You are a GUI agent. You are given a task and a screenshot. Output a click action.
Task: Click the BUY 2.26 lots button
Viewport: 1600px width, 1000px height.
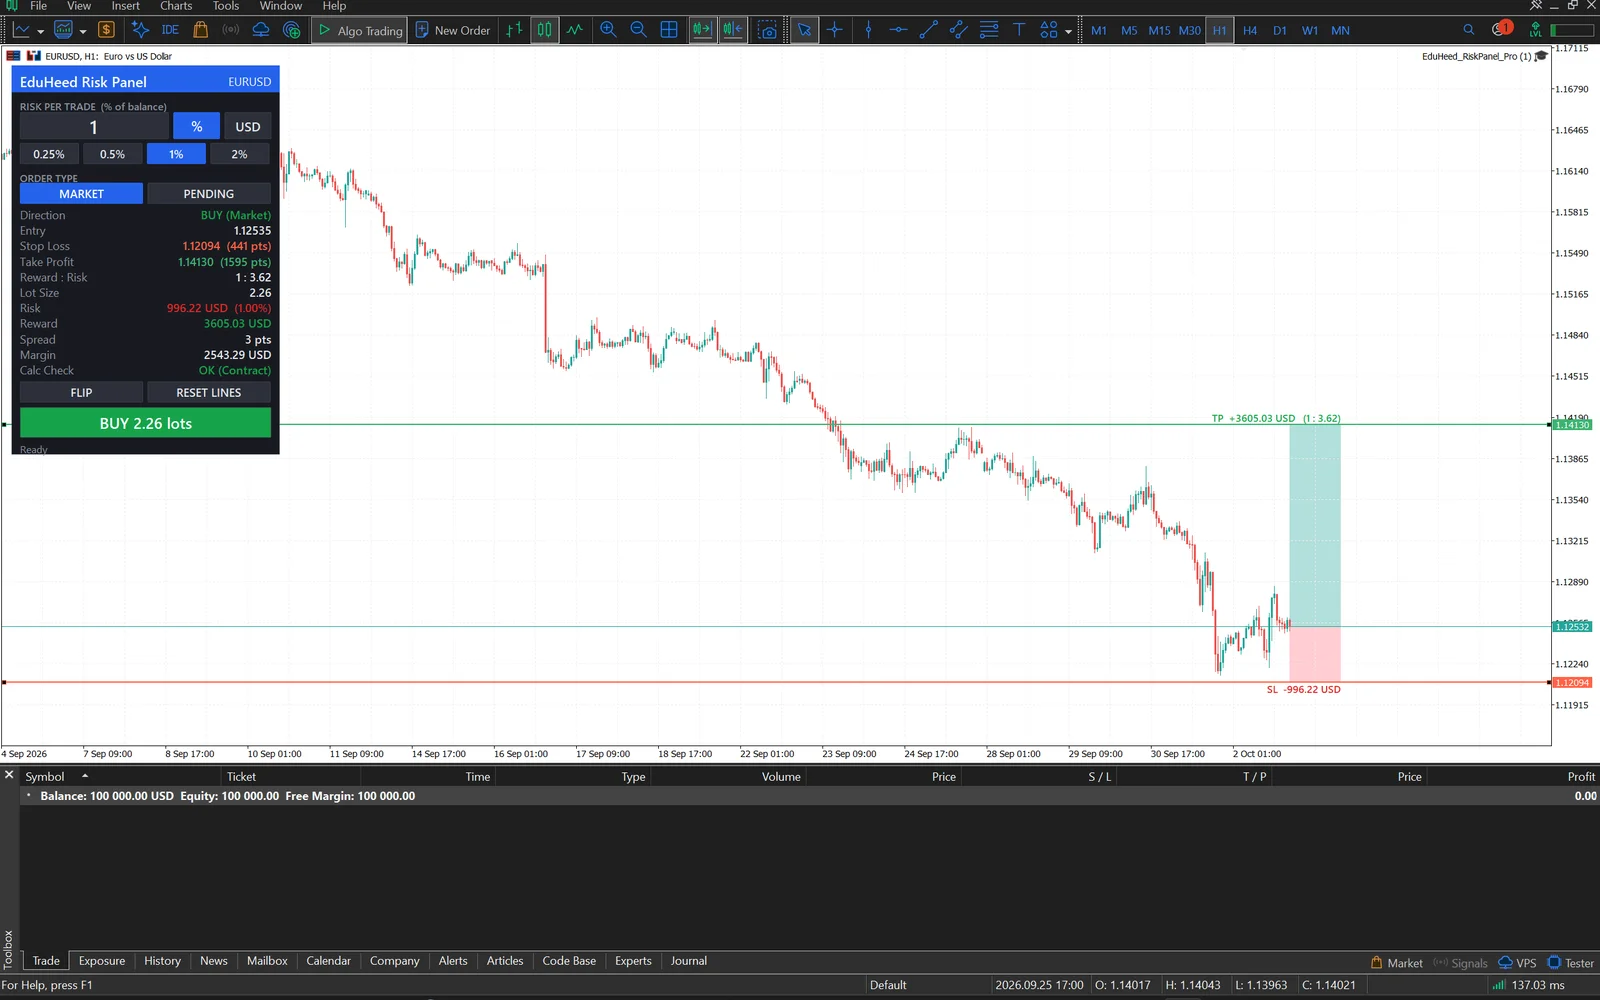click(x=145, y=423)
